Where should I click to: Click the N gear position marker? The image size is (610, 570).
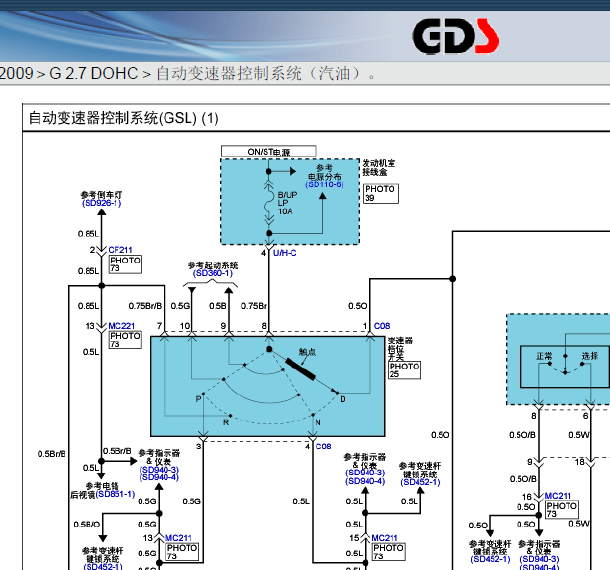click(x=318, y=422)
